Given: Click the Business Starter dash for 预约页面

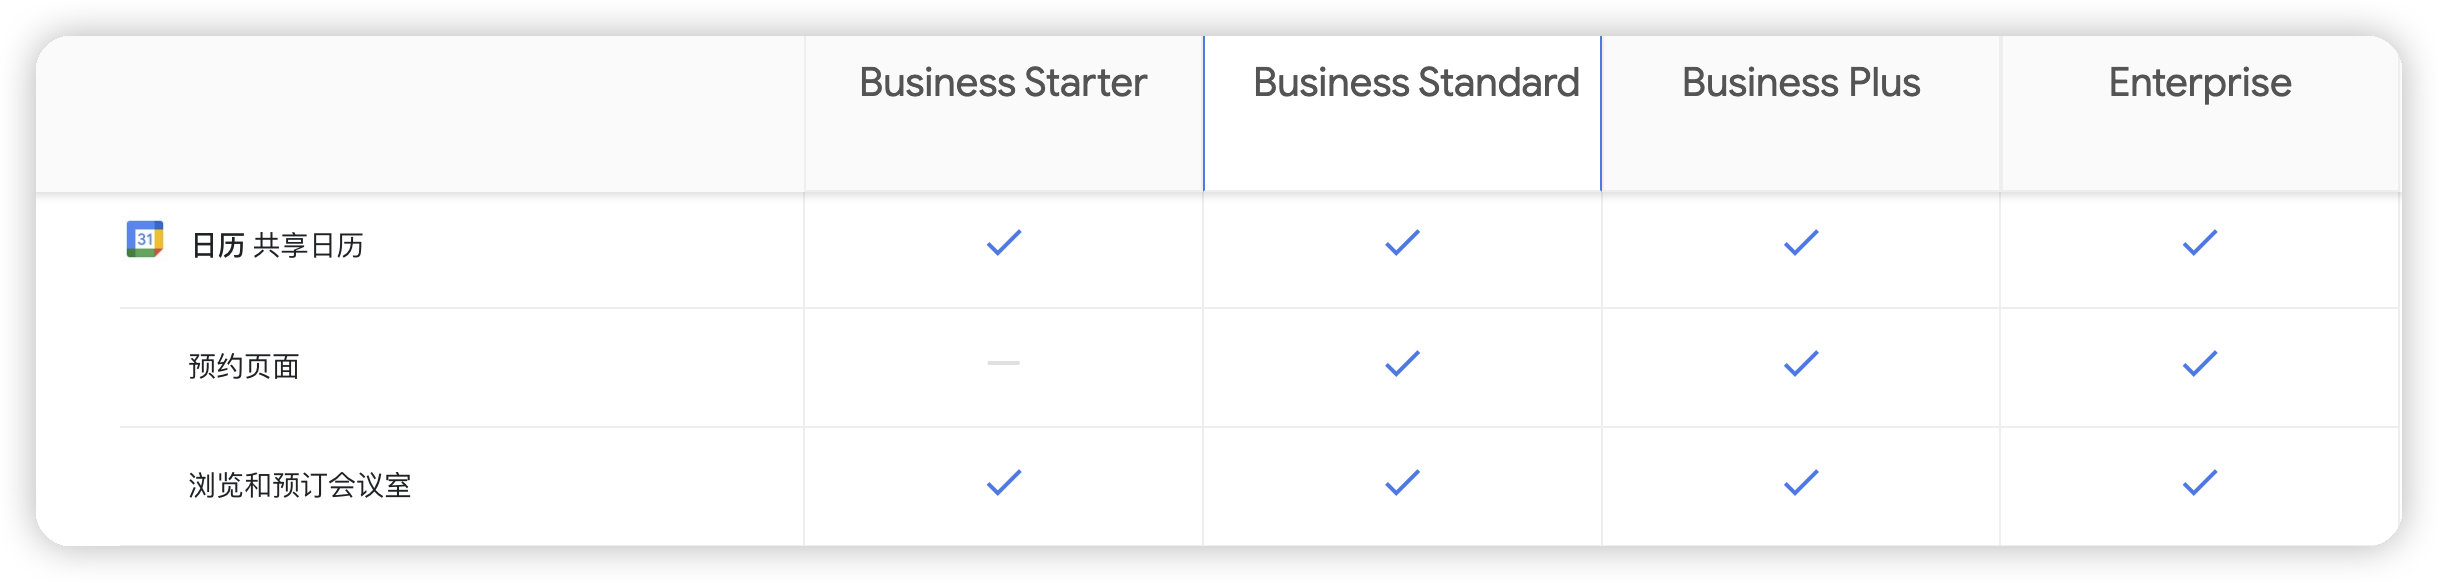Looking at the screenshot, I should (1004, 363).
